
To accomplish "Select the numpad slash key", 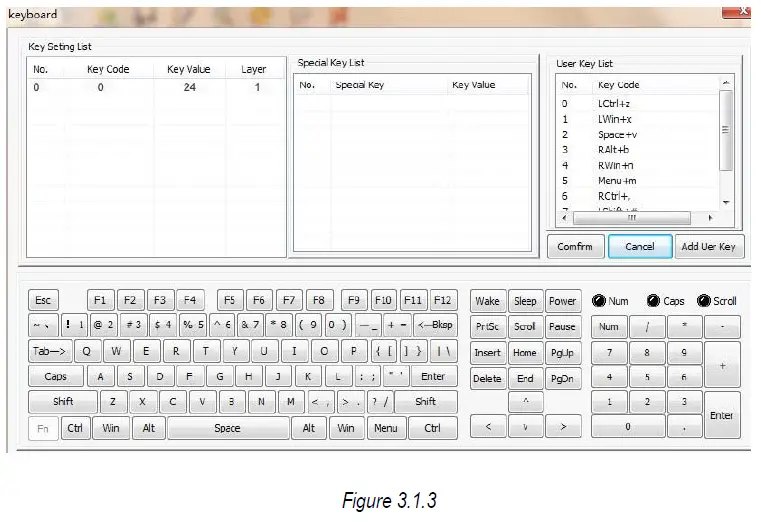I will (x=647, y=327).
